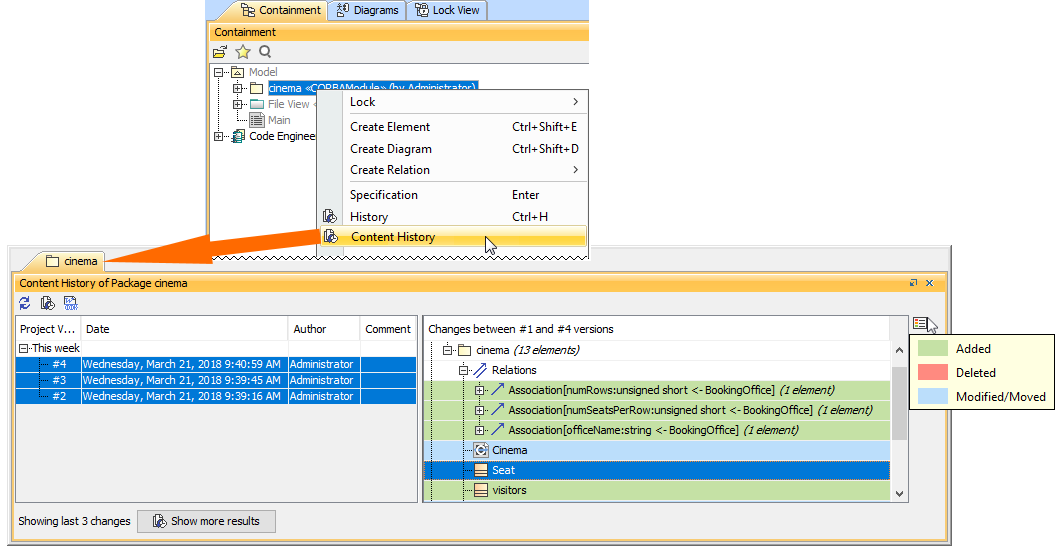Click the Code Engineering Sets icon
Screen dimensions: 1056x546
238,137
